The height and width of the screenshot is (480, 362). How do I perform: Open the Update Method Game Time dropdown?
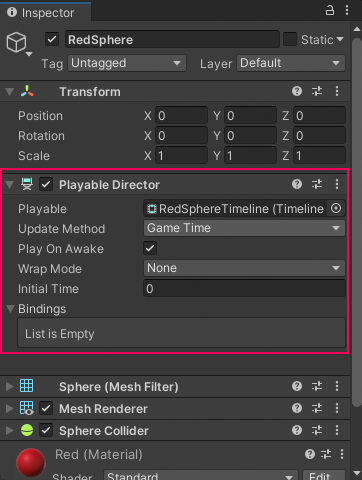244,228
